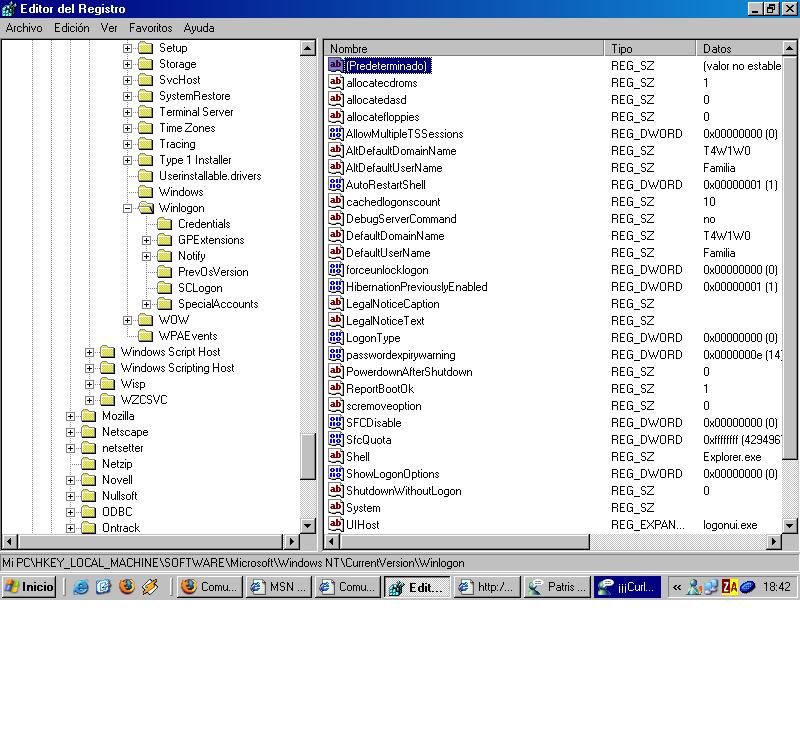Click the key tree vertical scrollbar thumb

click(308, 457)
